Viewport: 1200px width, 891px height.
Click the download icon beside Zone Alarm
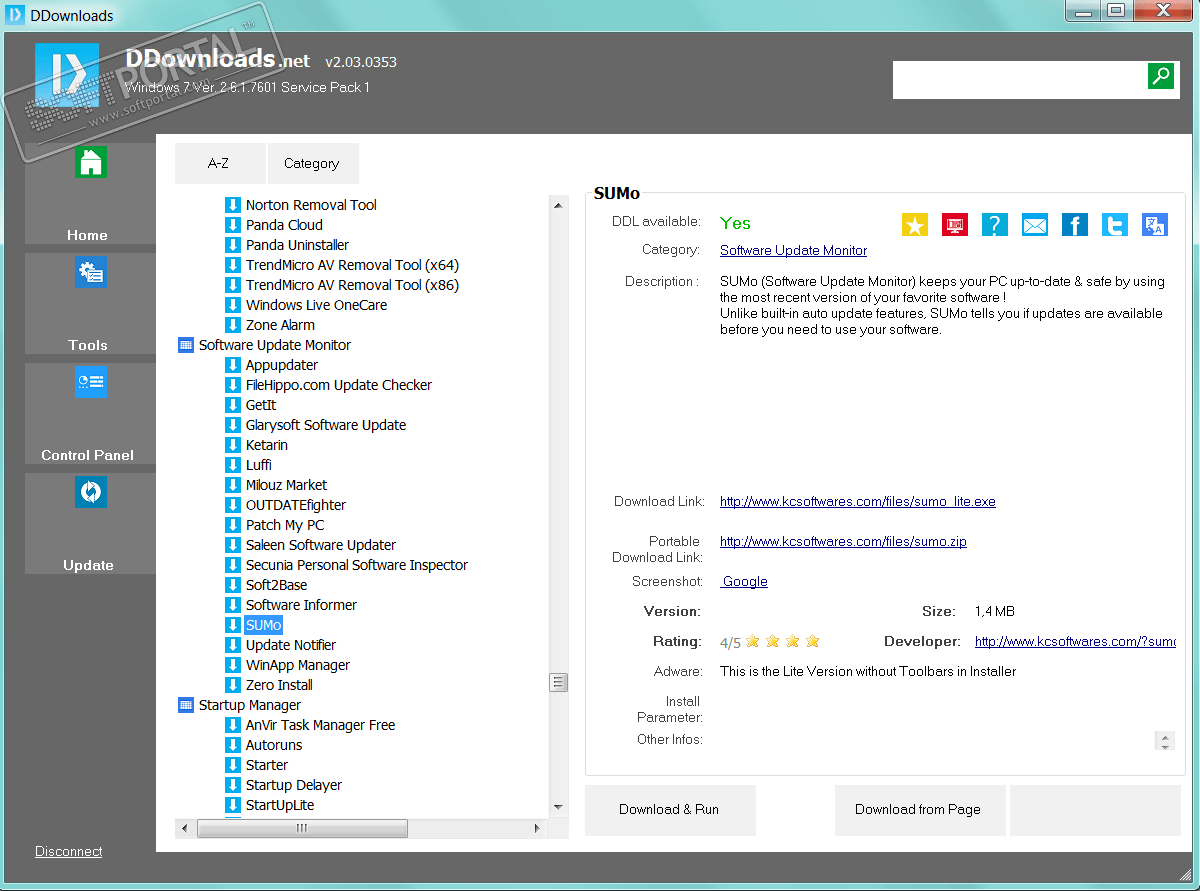233,325
